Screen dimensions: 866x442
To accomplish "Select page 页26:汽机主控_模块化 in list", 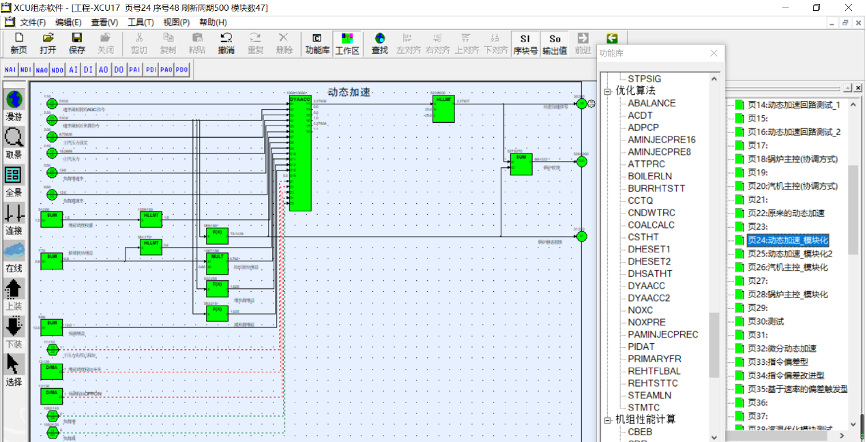I will tap(787, 267).
